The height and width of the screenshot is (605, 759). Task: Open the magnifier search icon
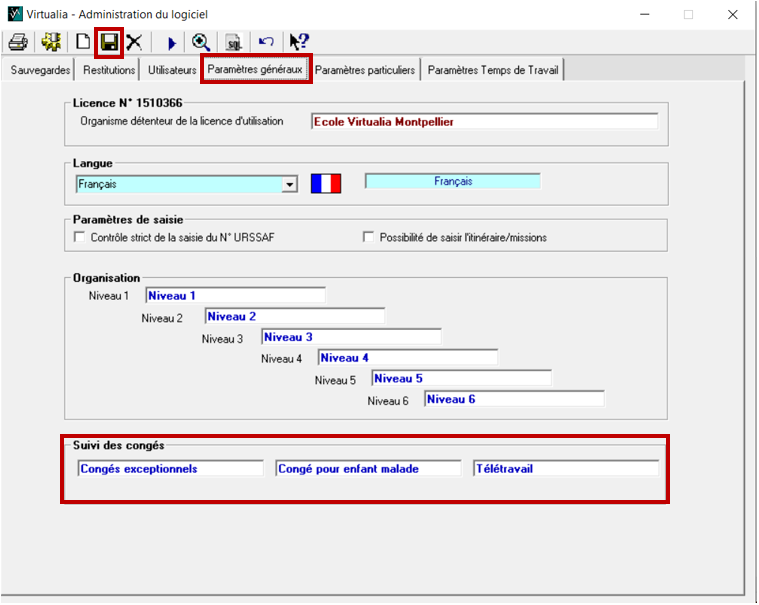click(201, 42)
